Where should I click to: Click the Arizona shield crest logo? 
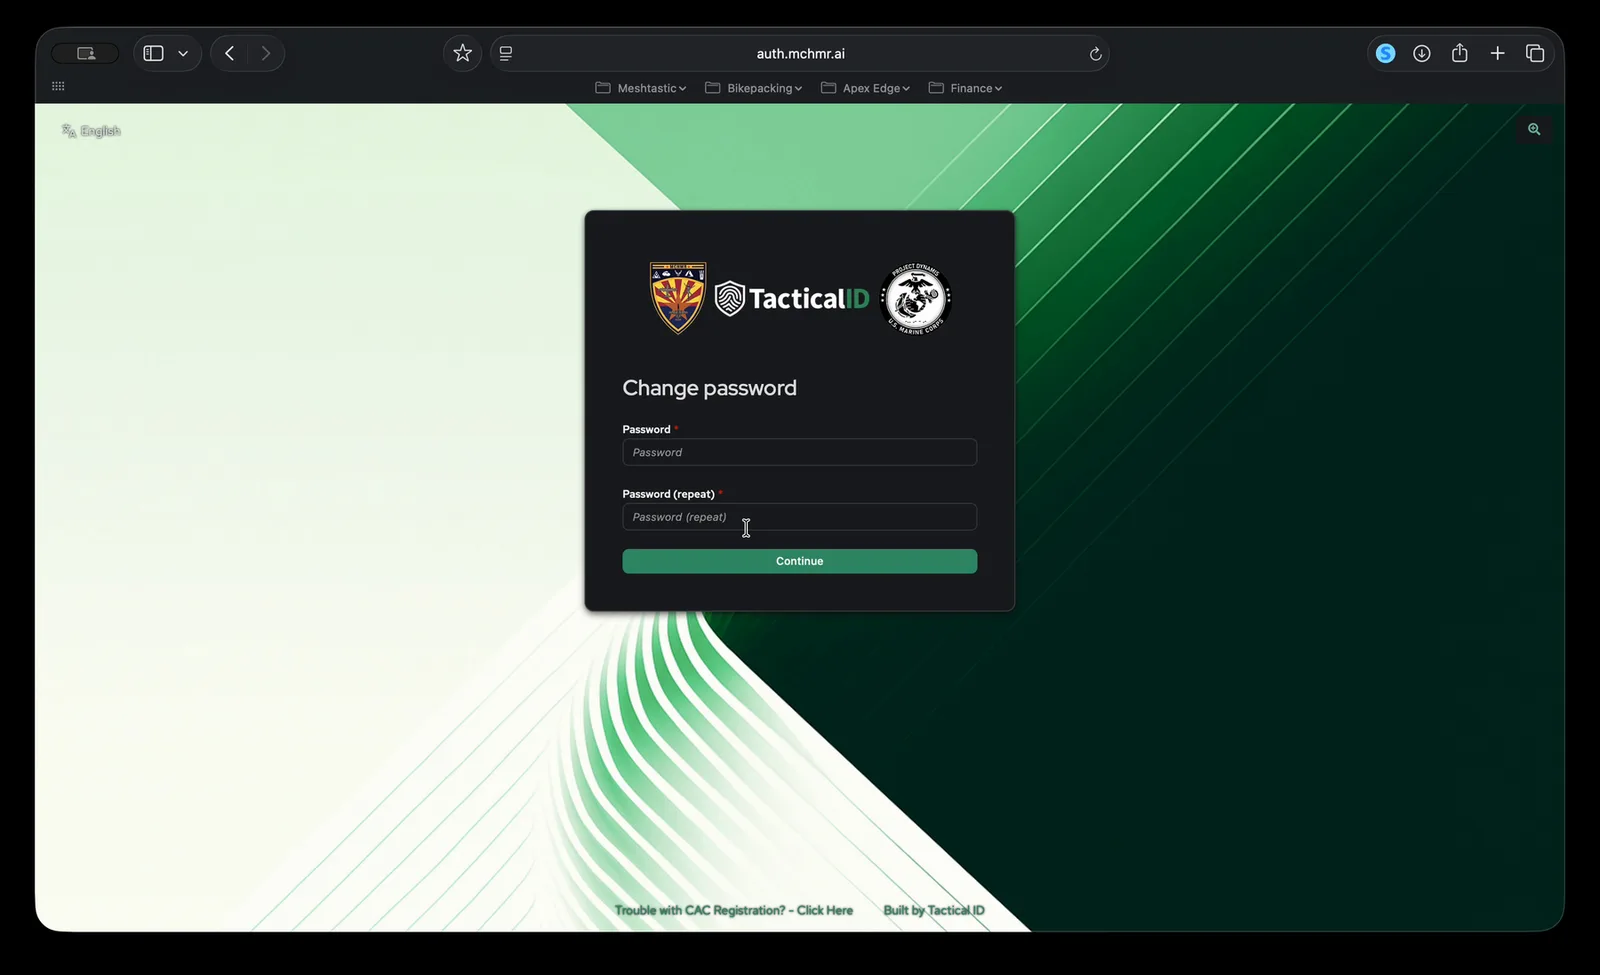[678, 297]
